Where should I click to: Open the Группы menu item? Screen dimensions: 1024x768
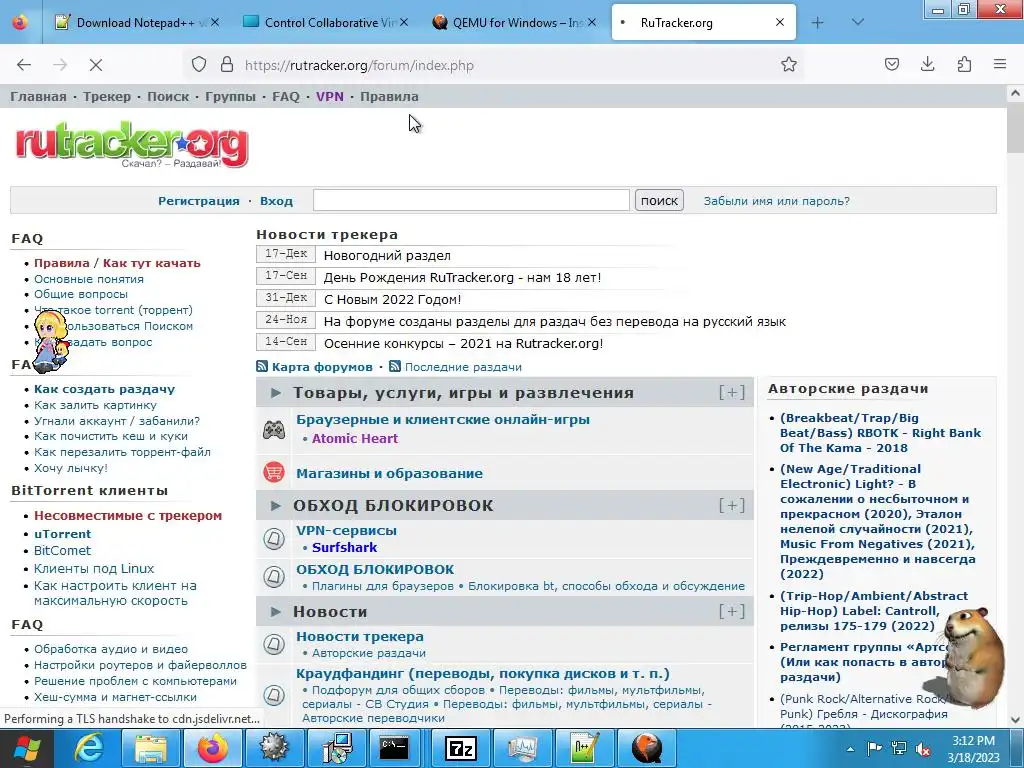(231, 96)
